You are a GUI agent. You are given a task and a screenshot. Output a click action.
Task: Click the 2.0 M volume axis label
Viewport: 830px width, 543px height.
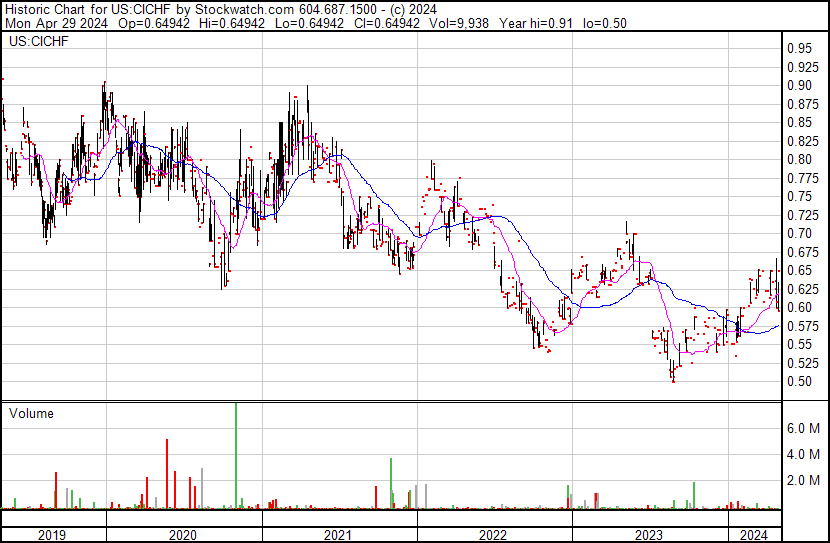coord(803,481)
